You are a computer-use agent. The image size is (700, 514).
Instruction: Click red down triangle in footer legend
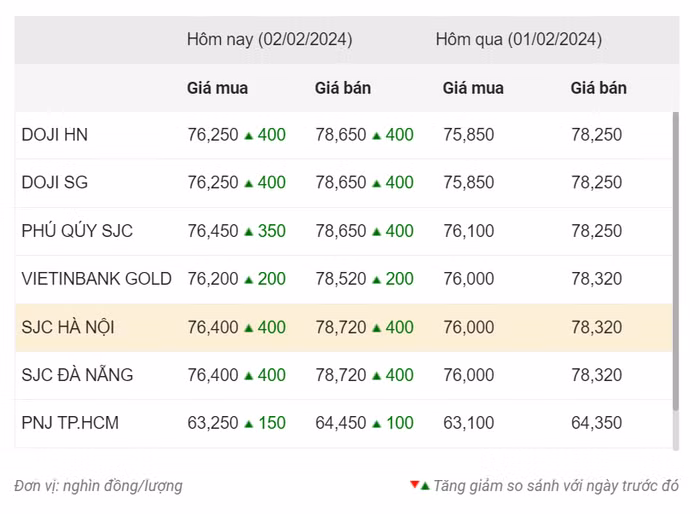pos(414,485)
